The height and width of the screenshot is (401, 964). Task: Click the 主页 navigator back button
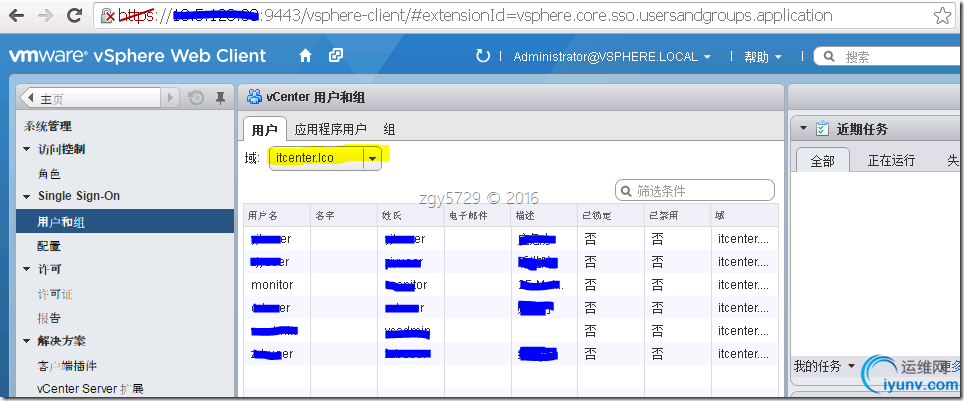90,98
